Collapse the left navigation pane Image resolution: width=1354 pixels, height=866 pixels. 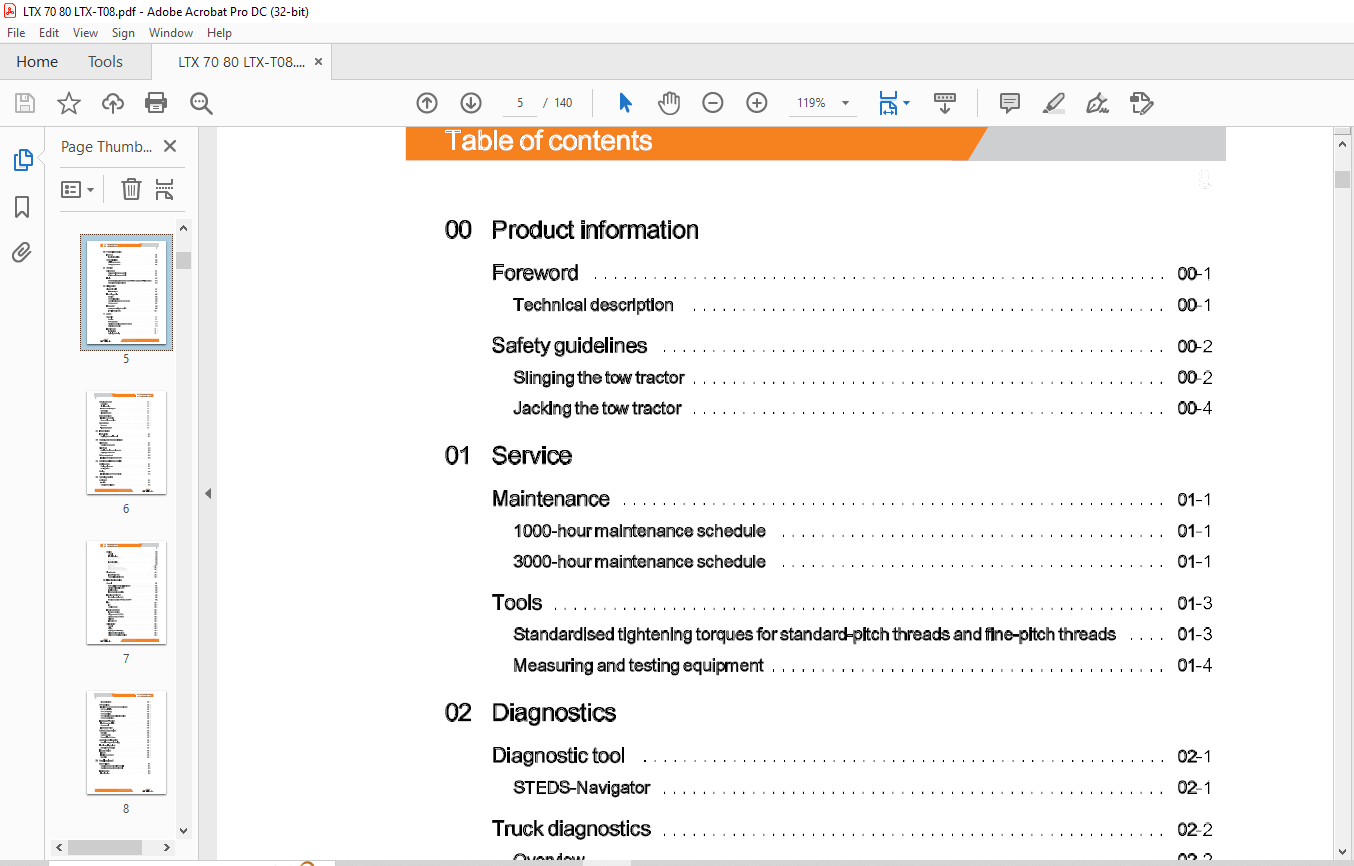[x=208, y=493]
